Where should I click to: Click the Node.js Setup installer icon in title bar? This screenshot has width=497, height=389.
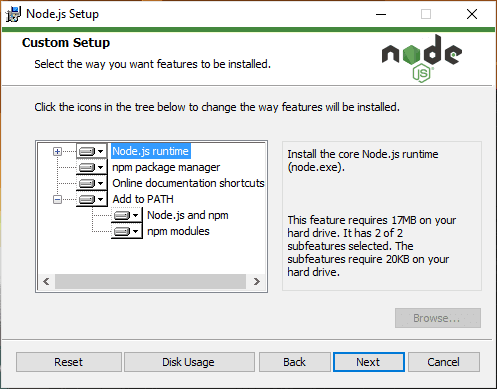[x=13, y=14]
